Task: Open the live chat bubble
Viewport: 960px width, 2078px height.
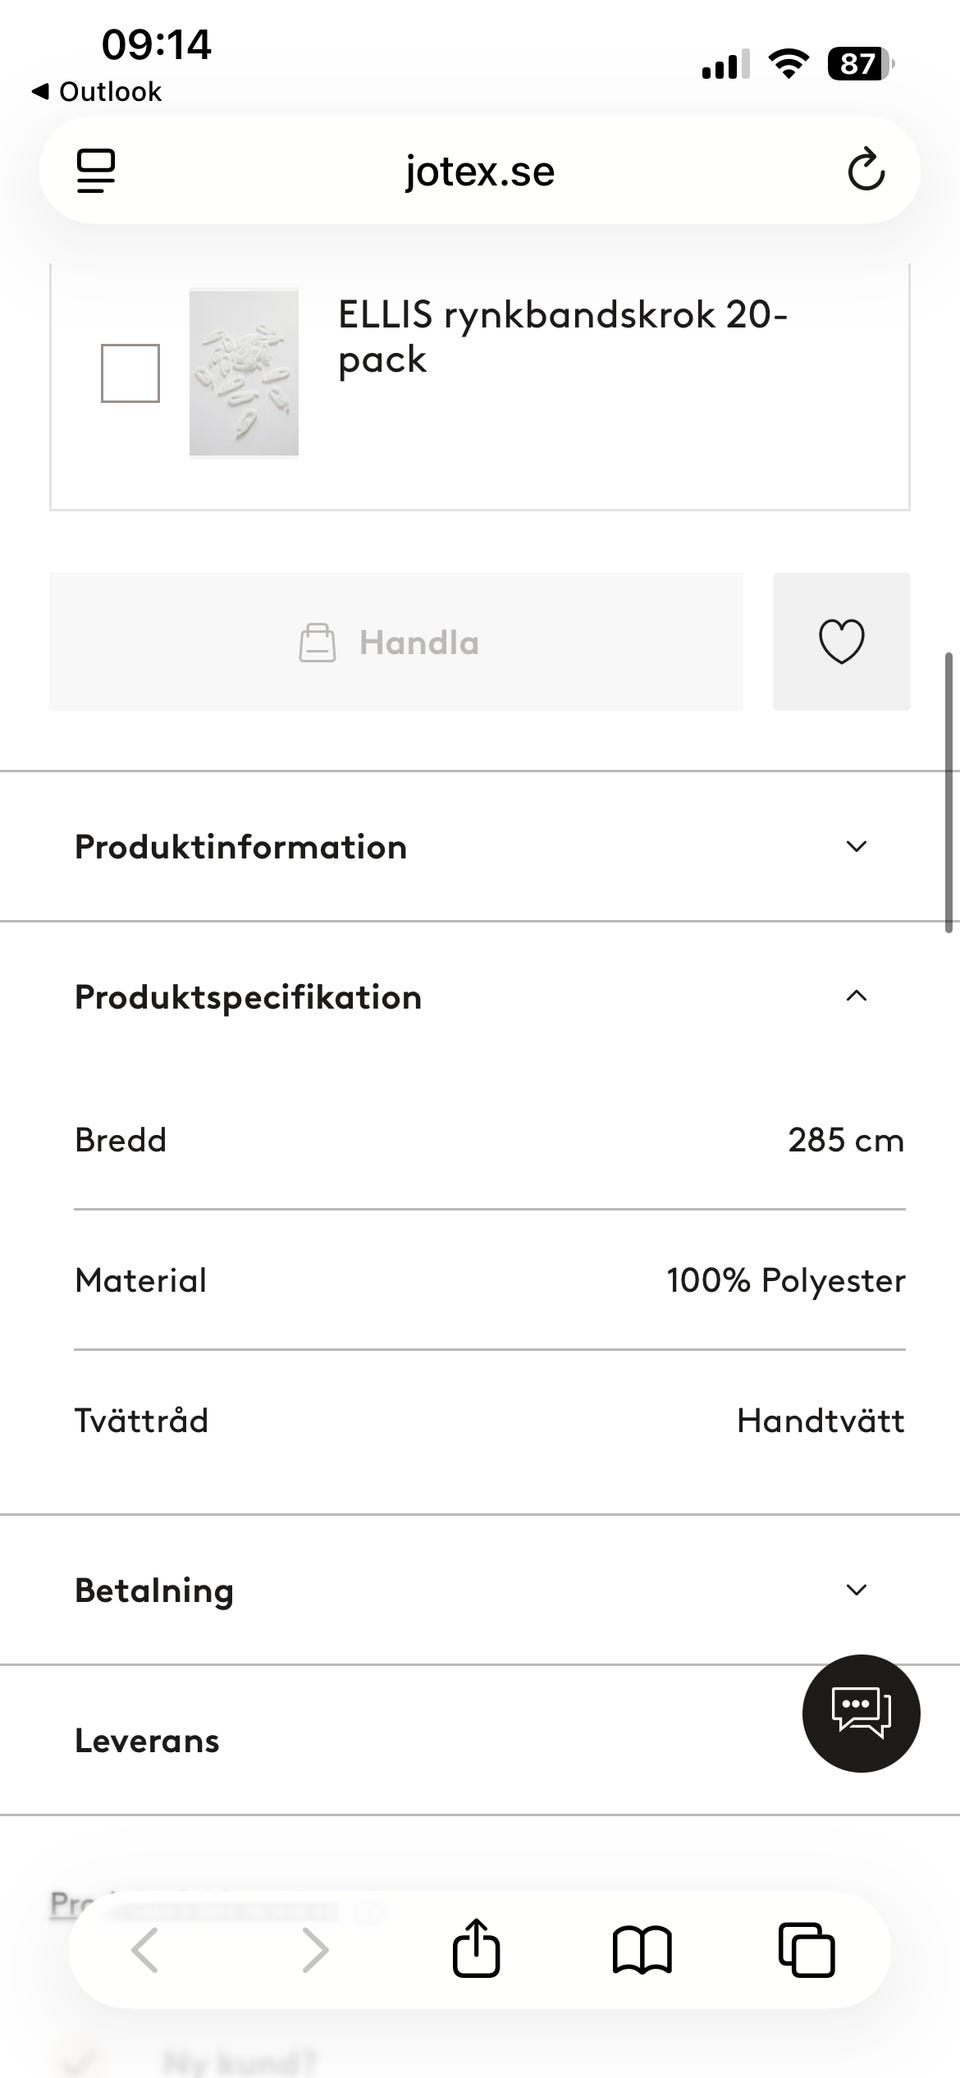Action: [860, 1713]
